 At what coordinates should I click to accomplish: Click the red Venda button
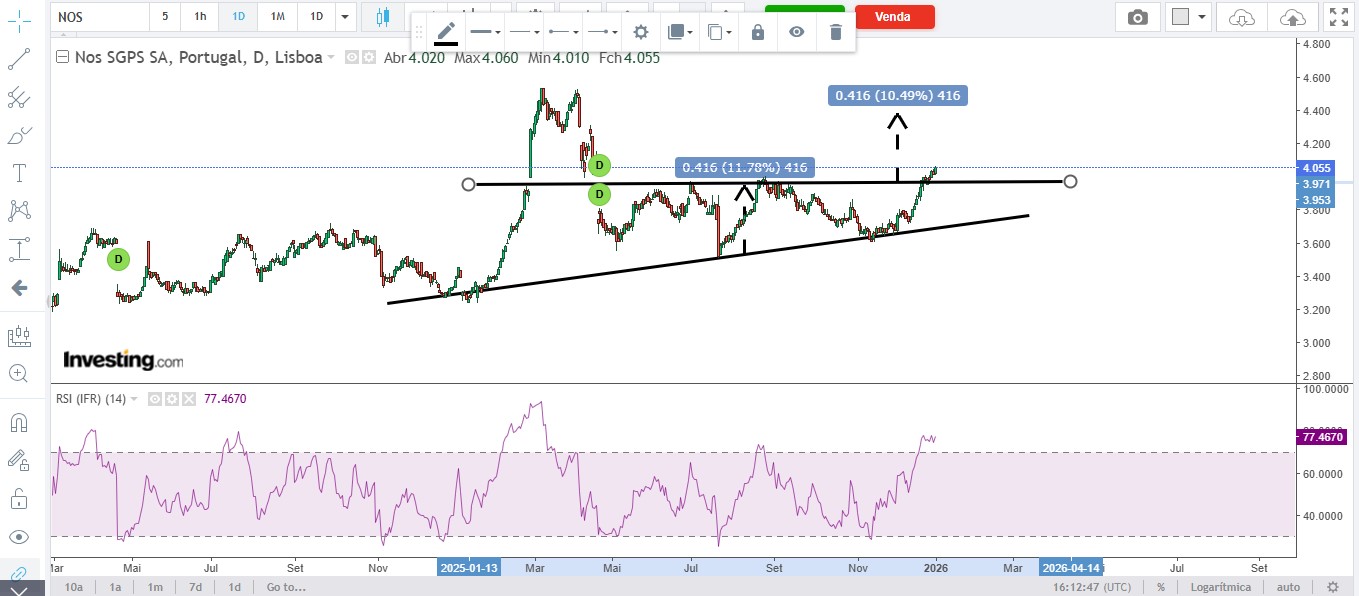point(894,16)
